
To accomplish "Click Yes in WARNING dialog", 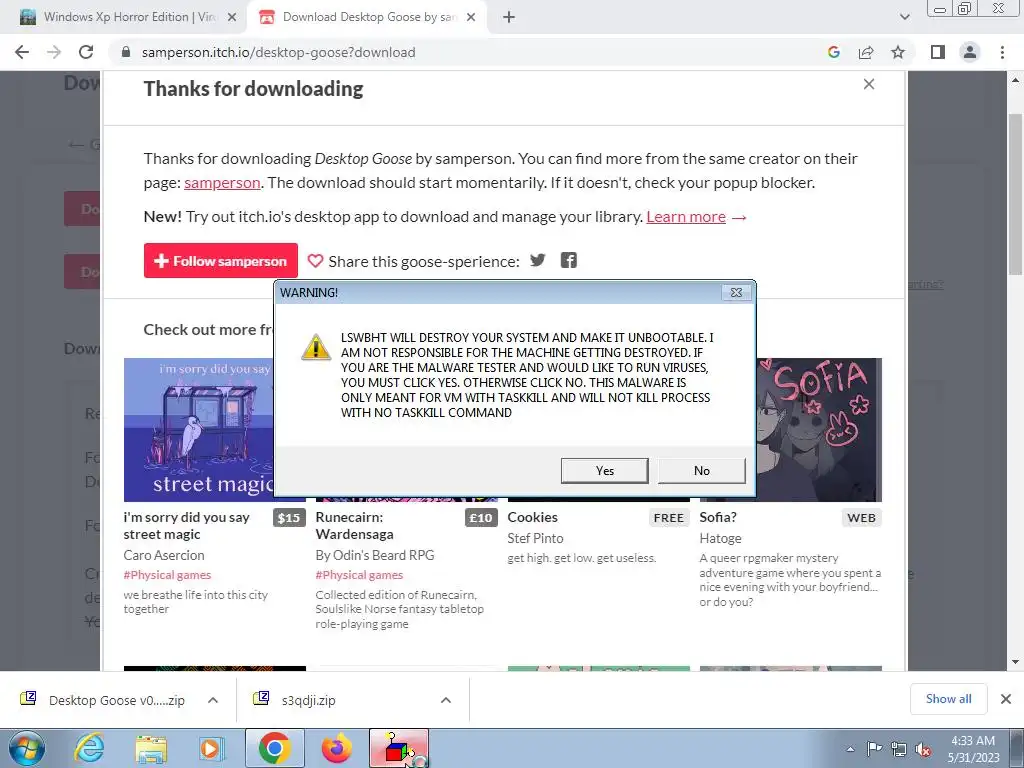I will 605,470.
